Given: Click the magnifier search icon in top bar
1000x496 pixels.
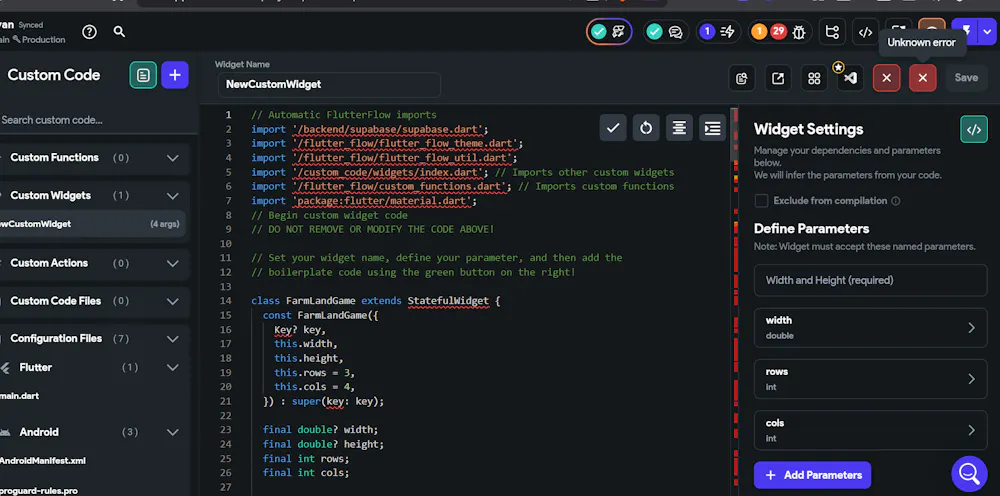Looking at the screenshot, I should (x=119, y=31).
